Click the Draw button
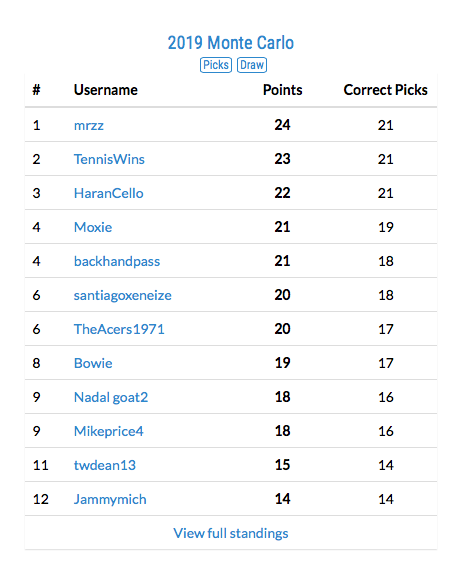 tap(252, 65)
